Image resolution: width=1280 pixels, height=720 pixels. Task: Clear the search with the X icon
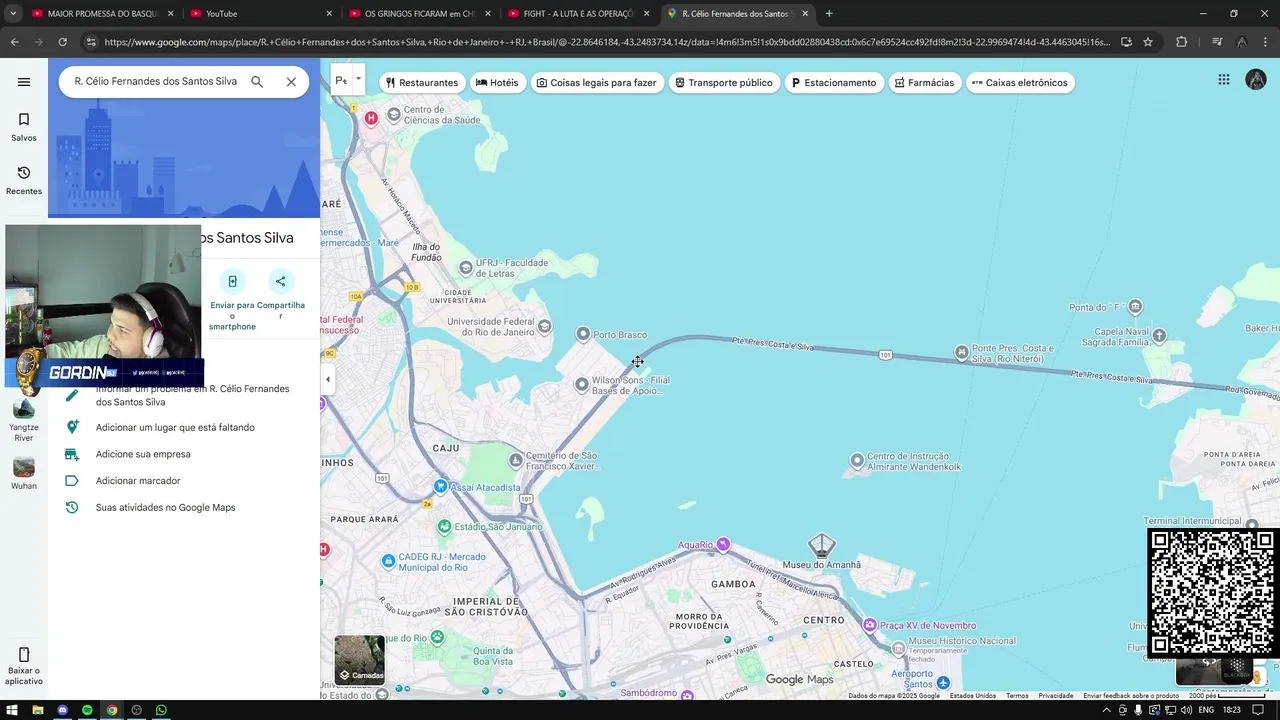291,82
